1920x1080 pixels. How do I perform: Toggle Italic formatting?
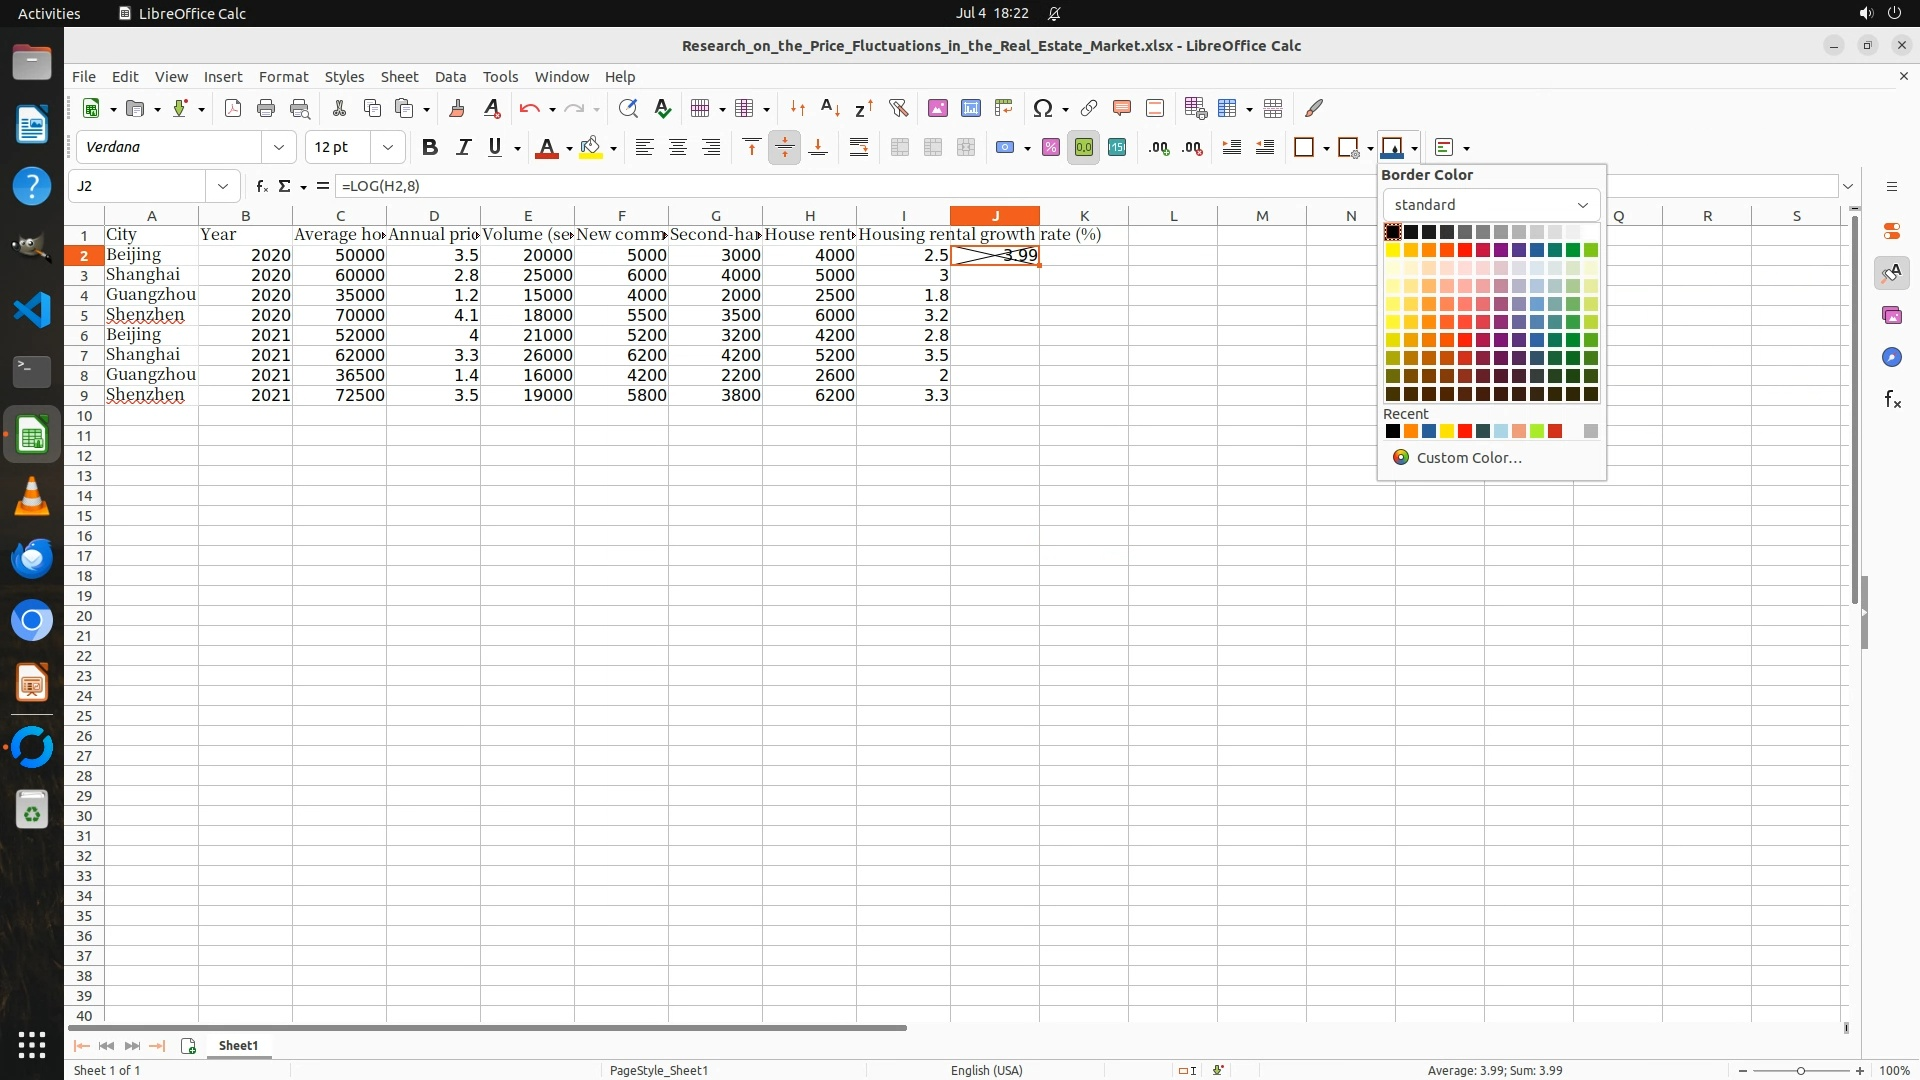click(463, 147)
